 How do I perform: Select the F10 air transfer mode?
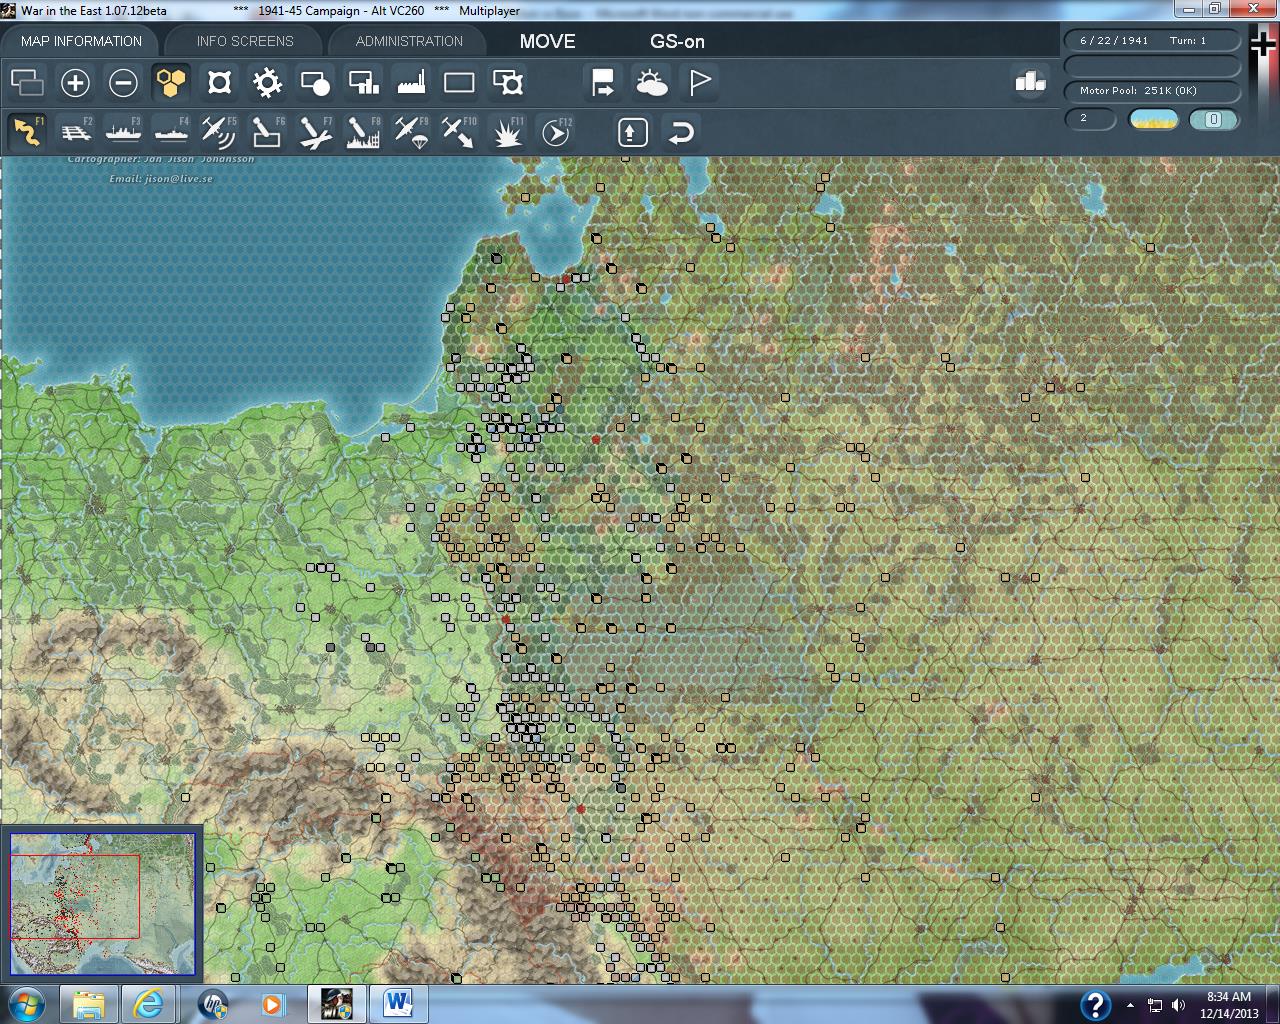459,132
